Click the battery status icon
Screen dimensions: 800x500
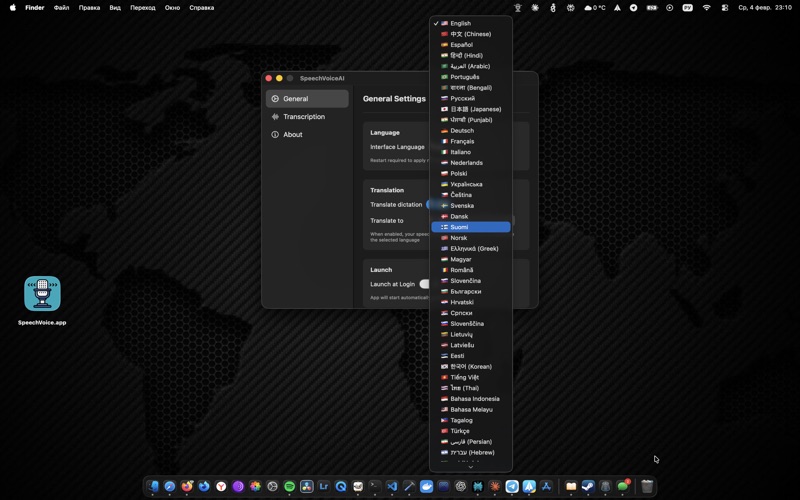(652, 8)
